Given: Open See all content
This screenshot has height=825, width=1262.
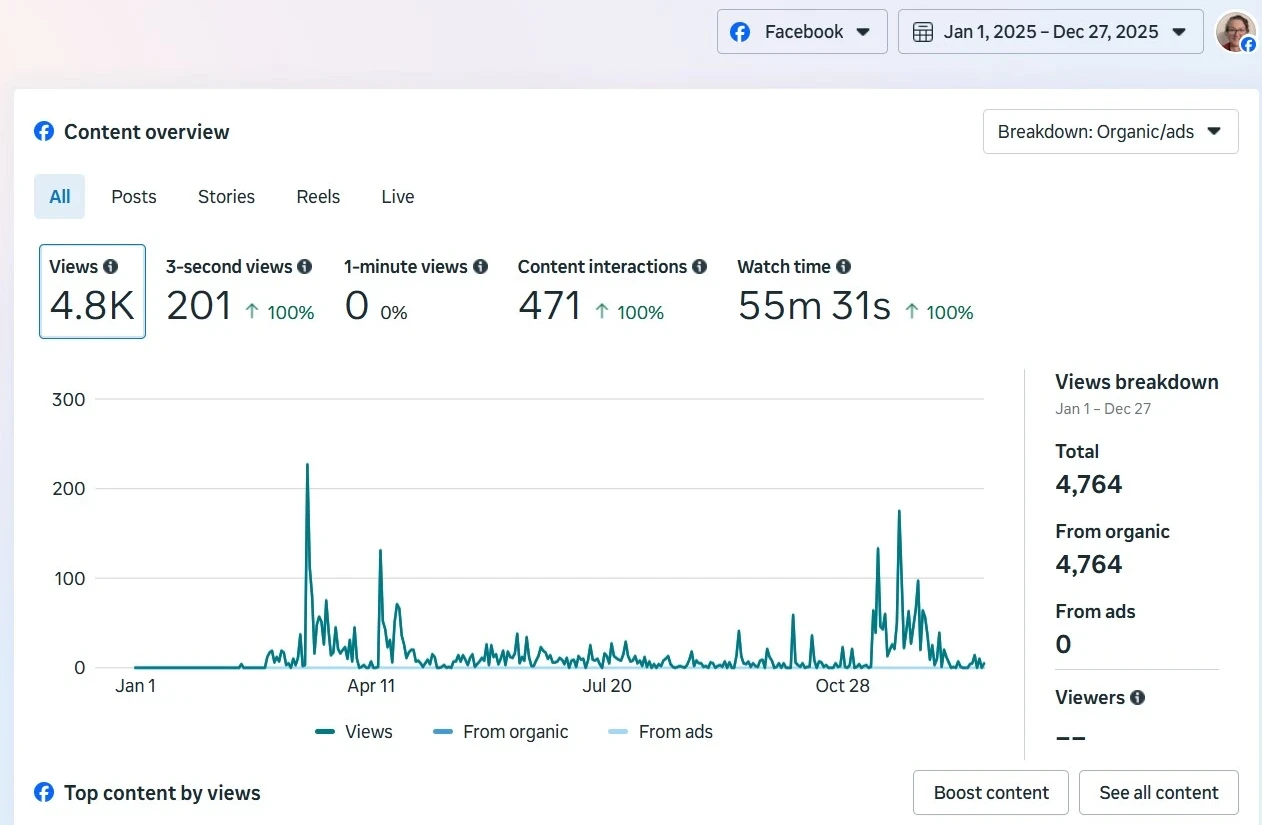Looking at the screenshot, I should pyautogui.click(x=1158, y=792).
